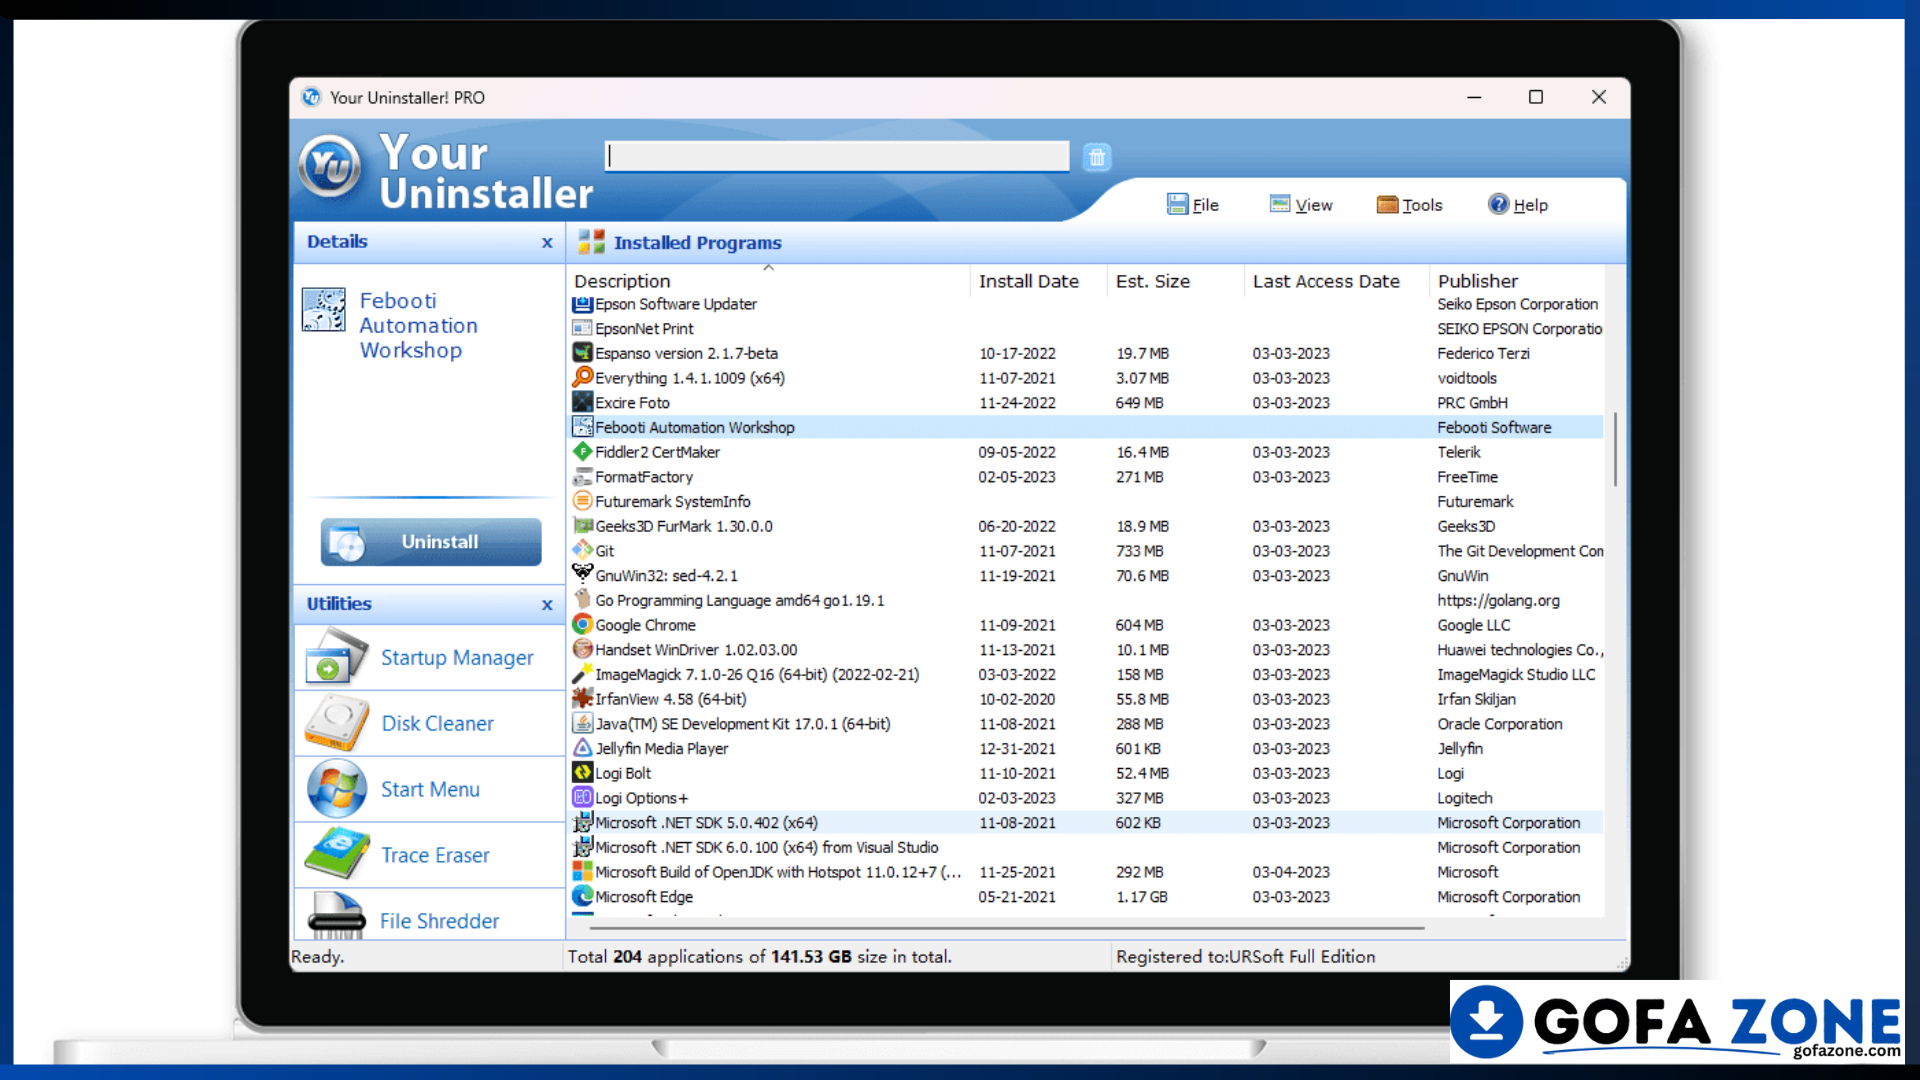Click the Espanso version 2.1.7-beta icon
Screen dimensions: 1920x1080
582,353
